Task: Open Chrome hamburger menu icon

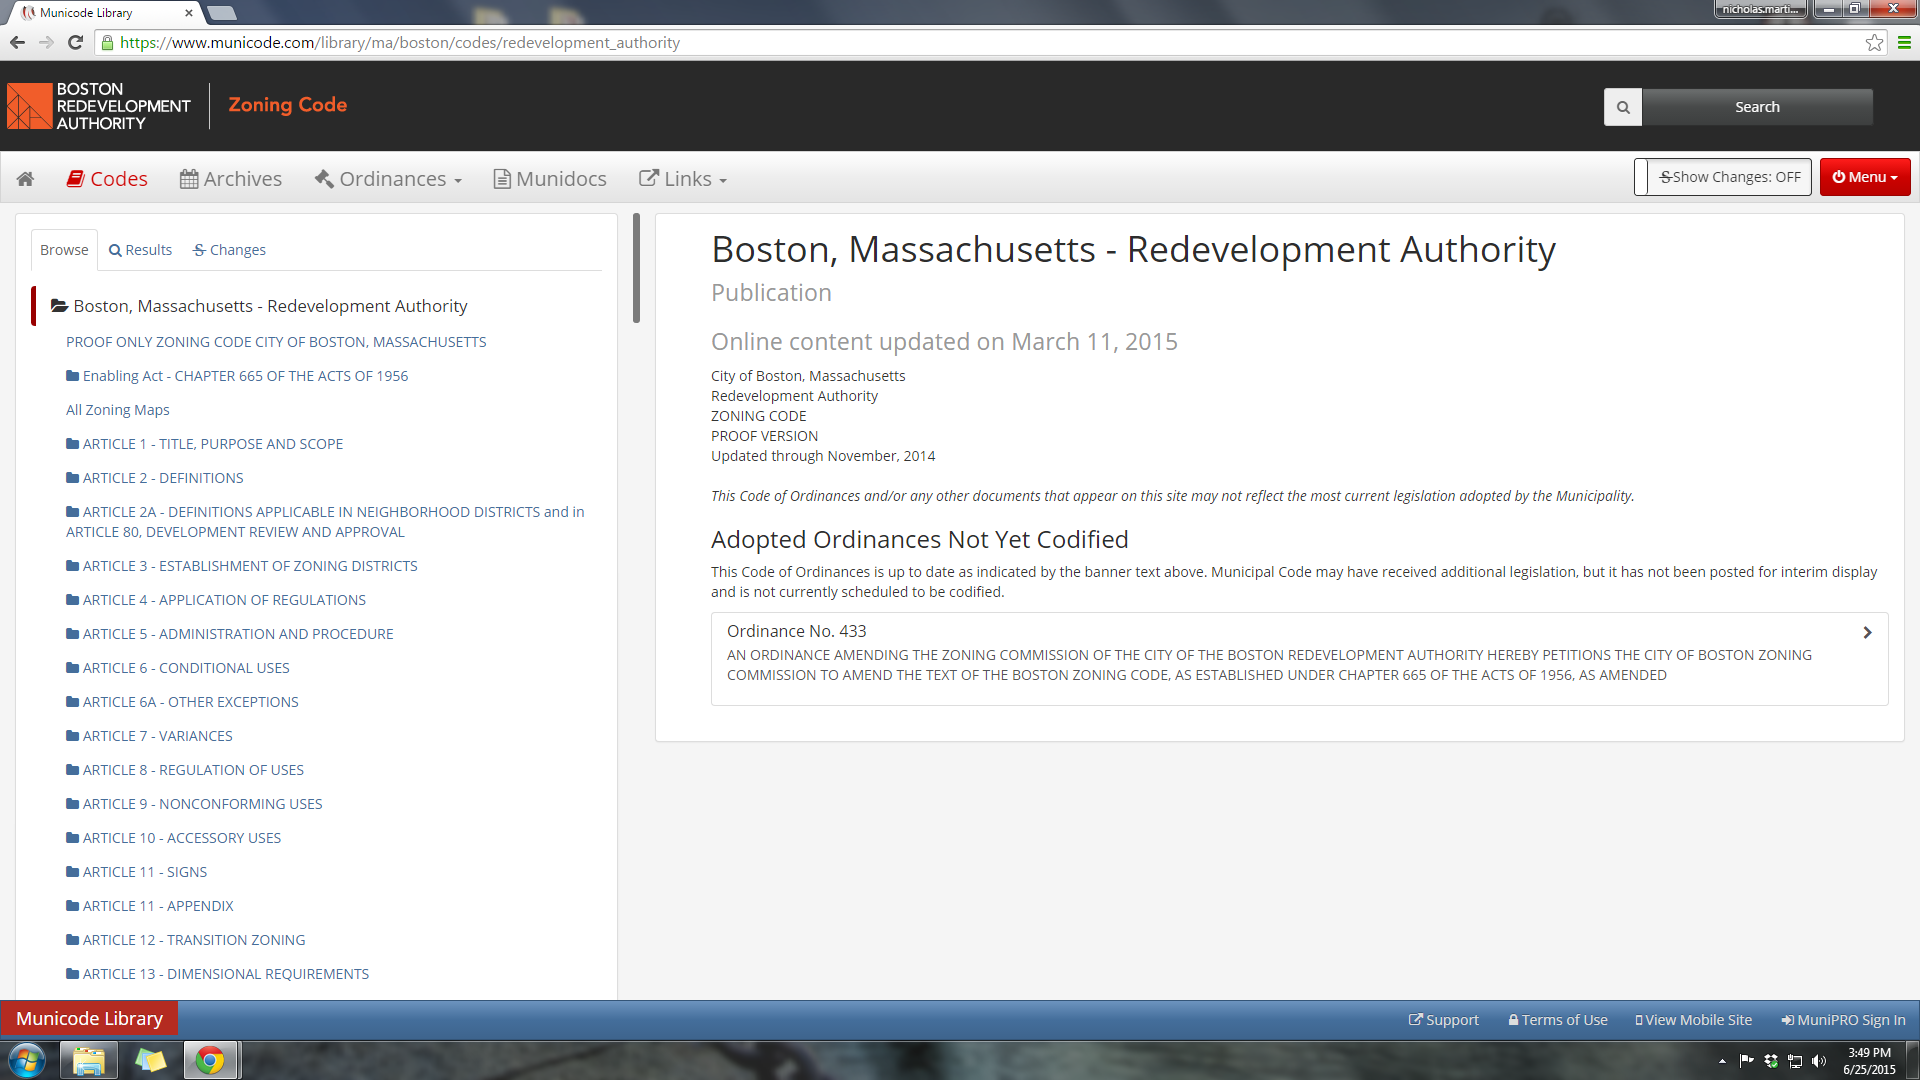Action: coord(1904,43)
